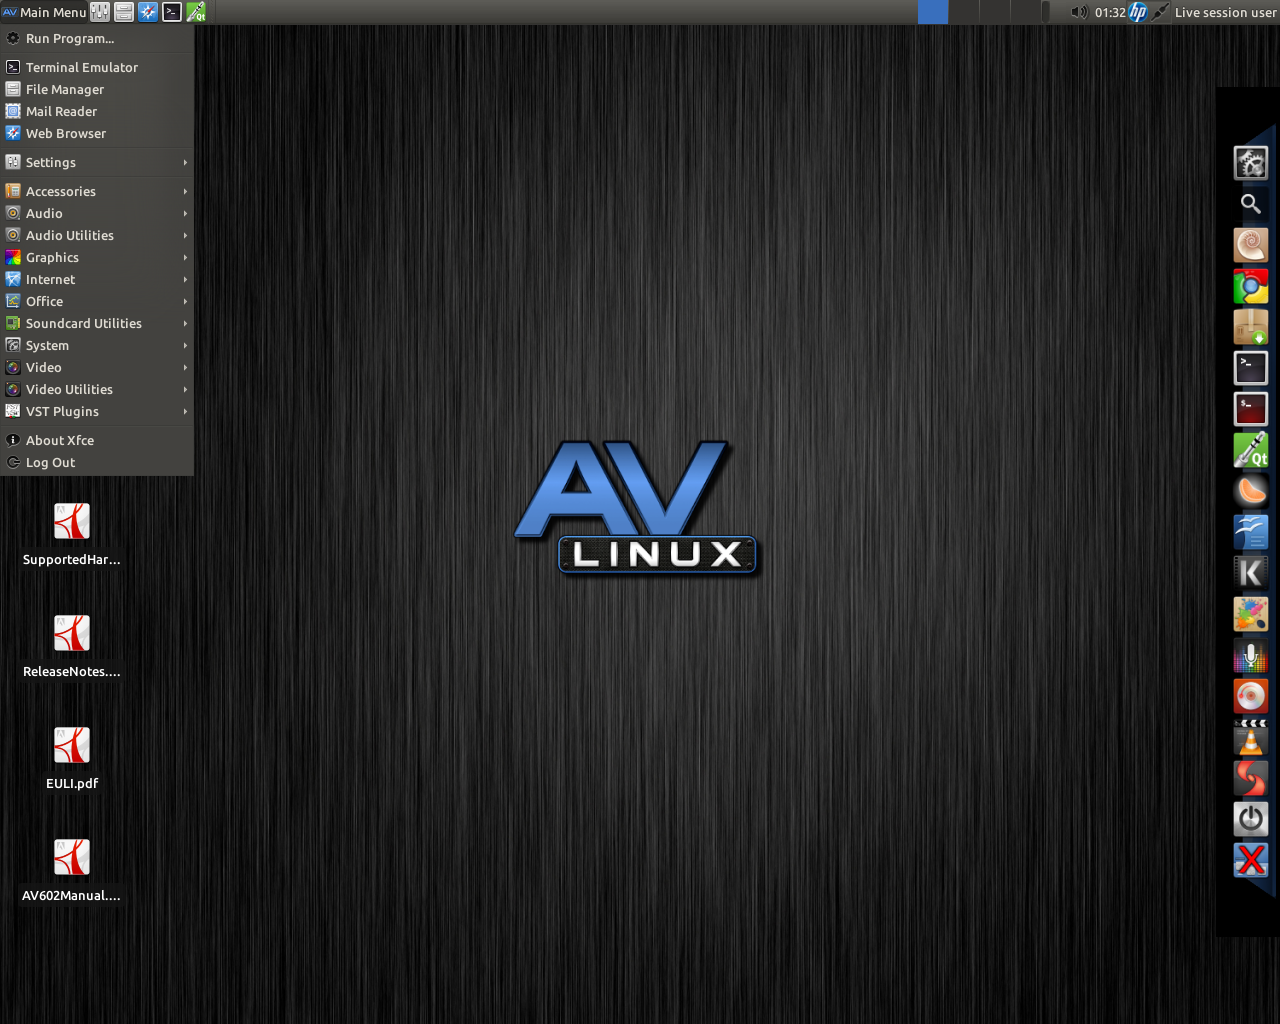Viewport: 1280px width, 1024px height.
Task: Open Google Chrome from the dock
Action: click(x=1251, y=286)
